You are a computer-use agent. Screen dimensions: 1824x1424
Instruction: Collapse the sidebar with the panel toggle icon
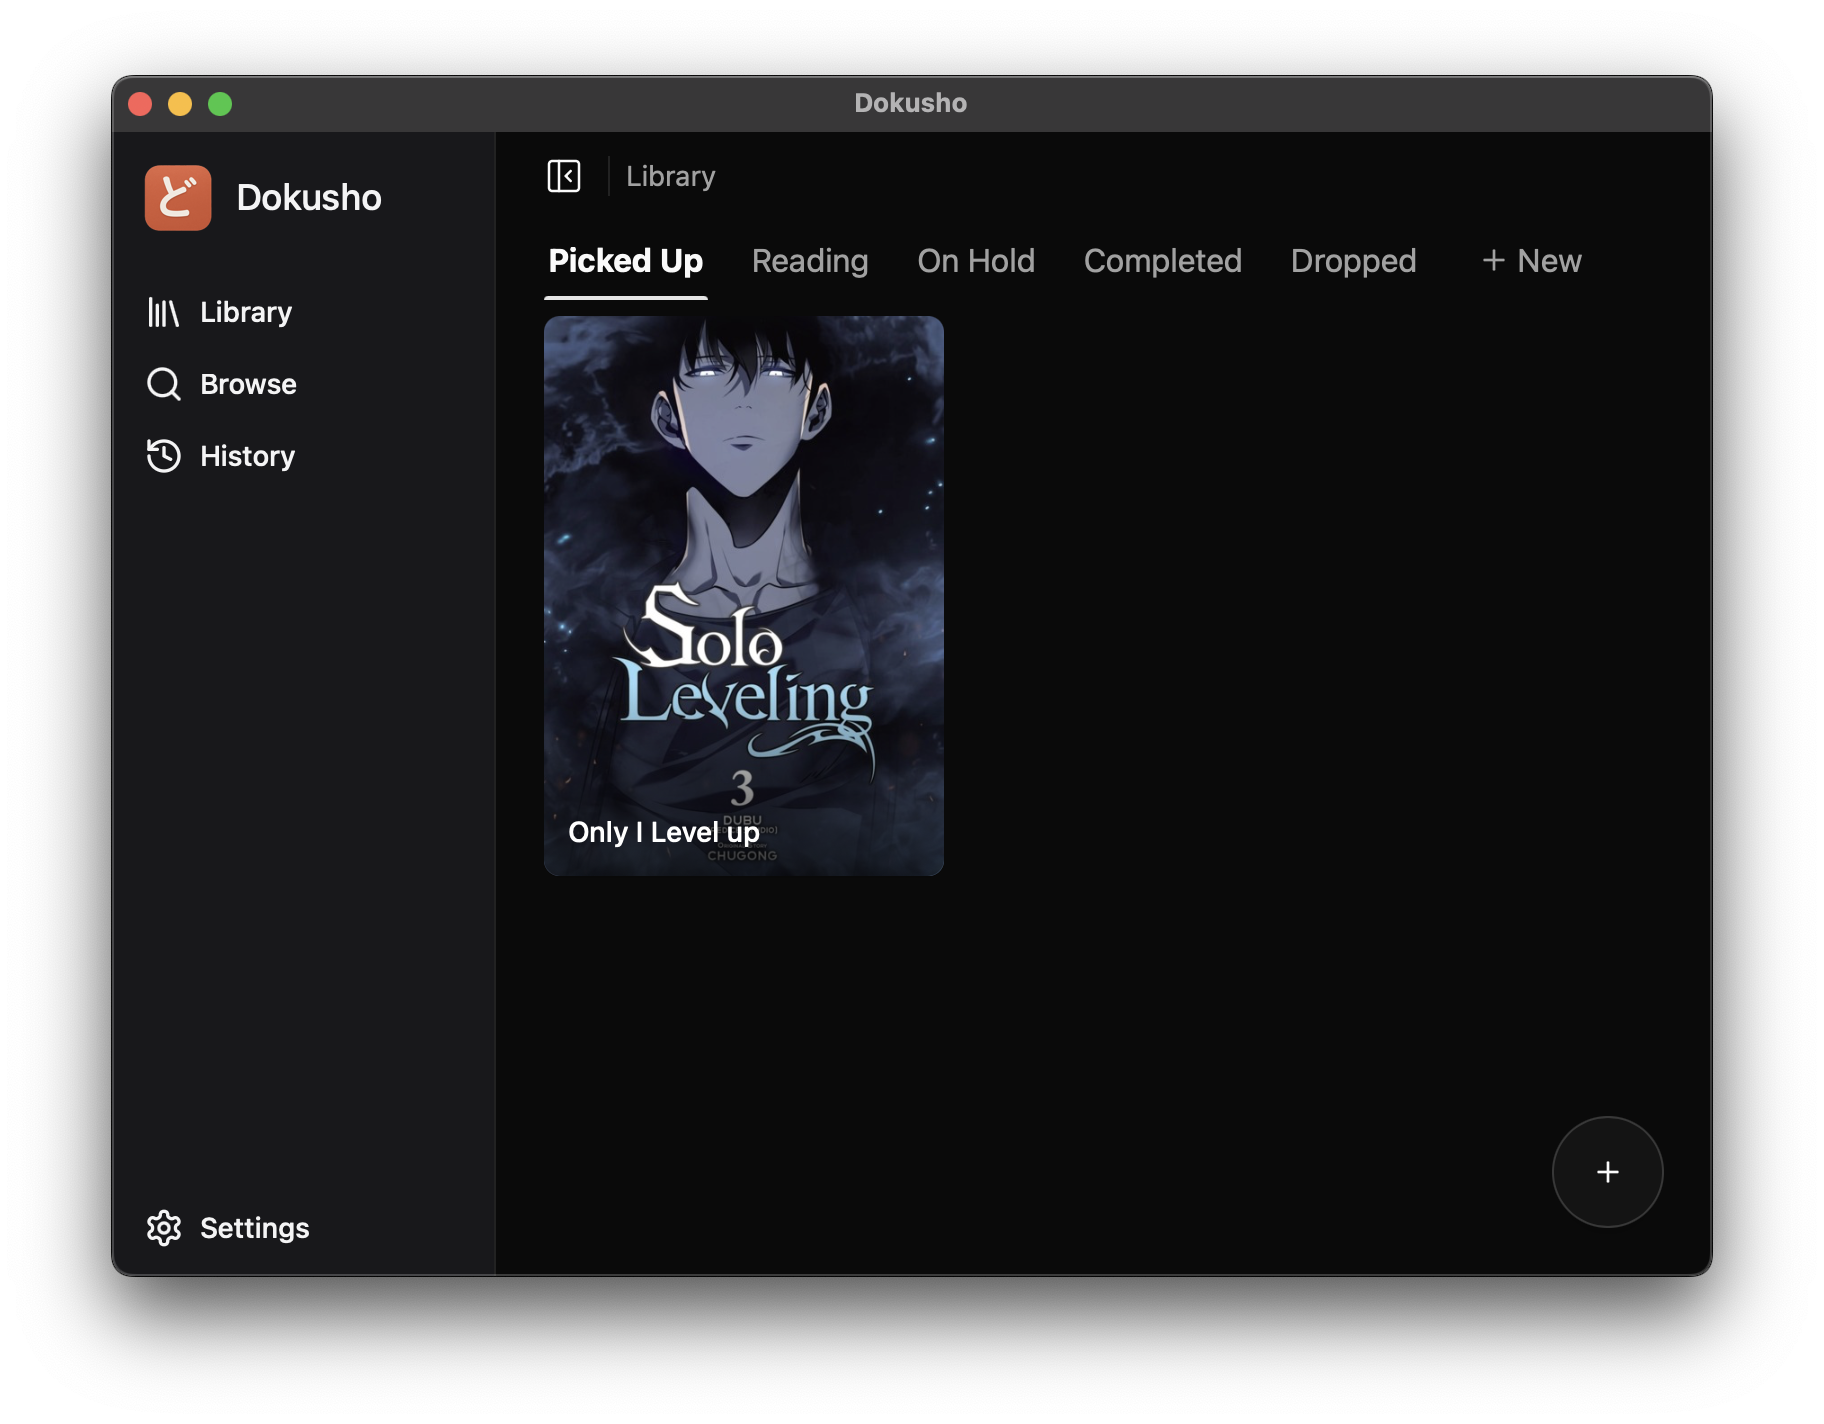[564, 176]
